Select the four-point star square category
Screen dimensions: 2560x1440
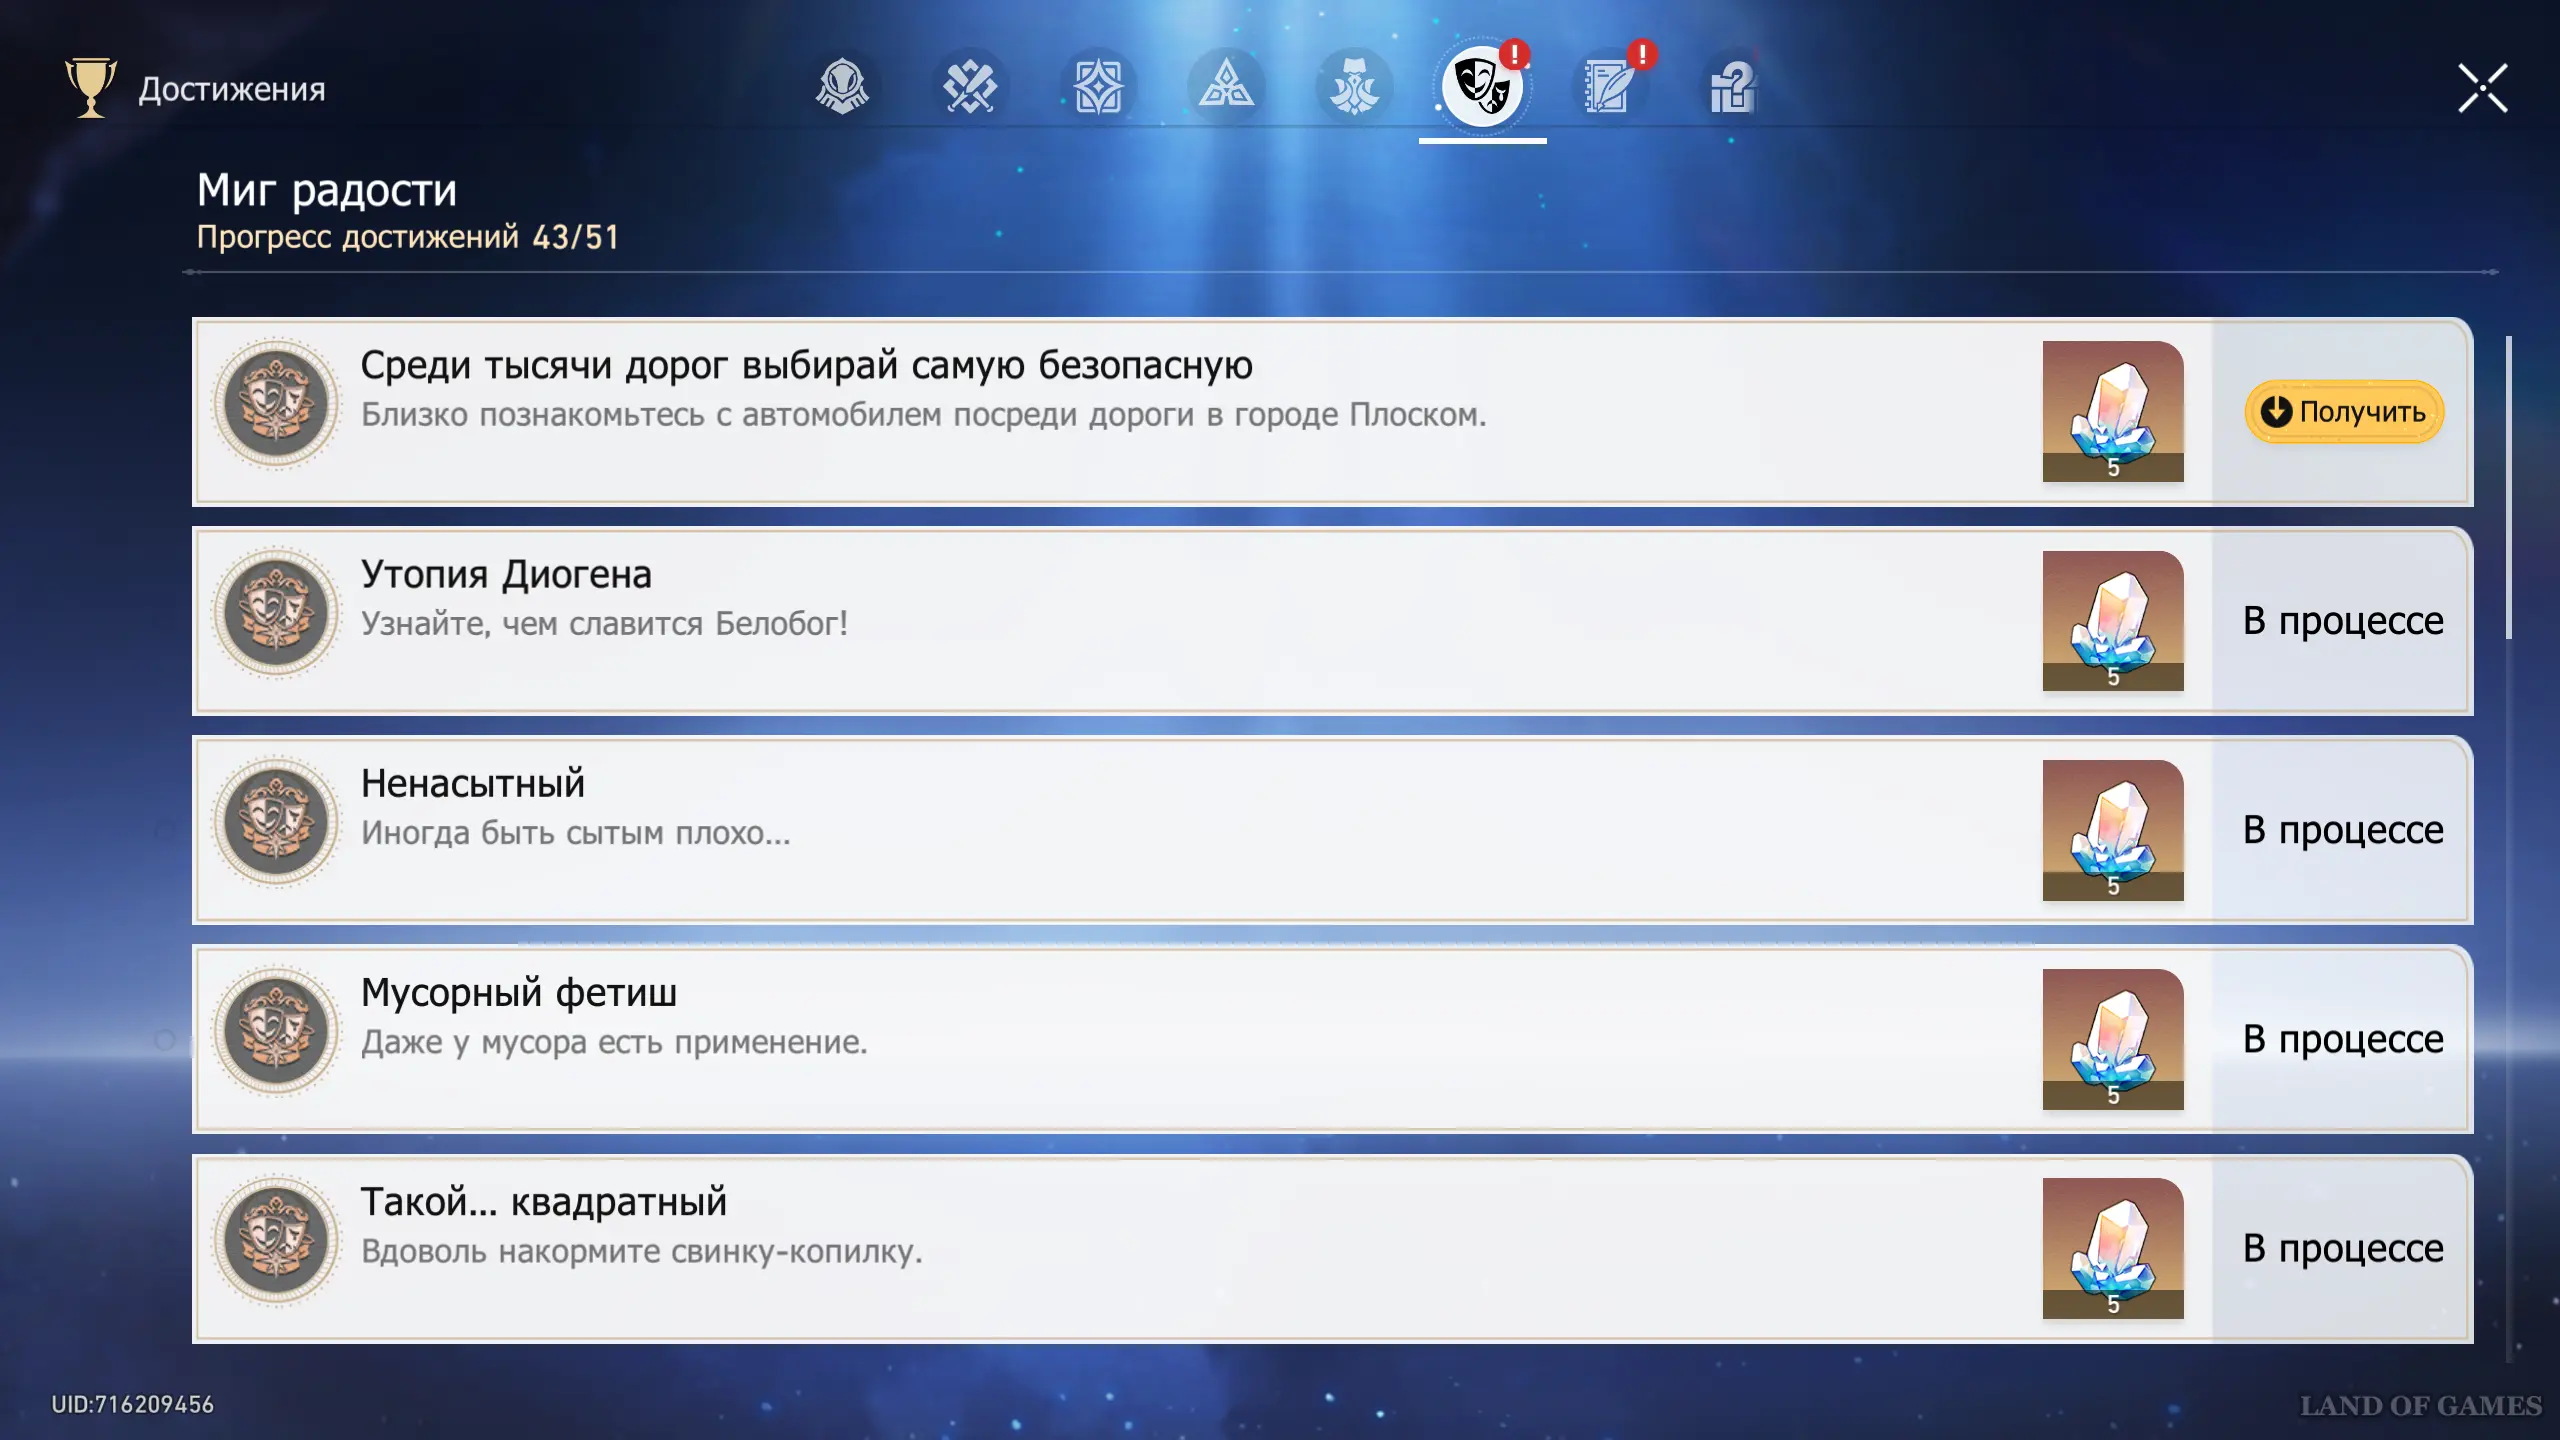(1098, 87)
